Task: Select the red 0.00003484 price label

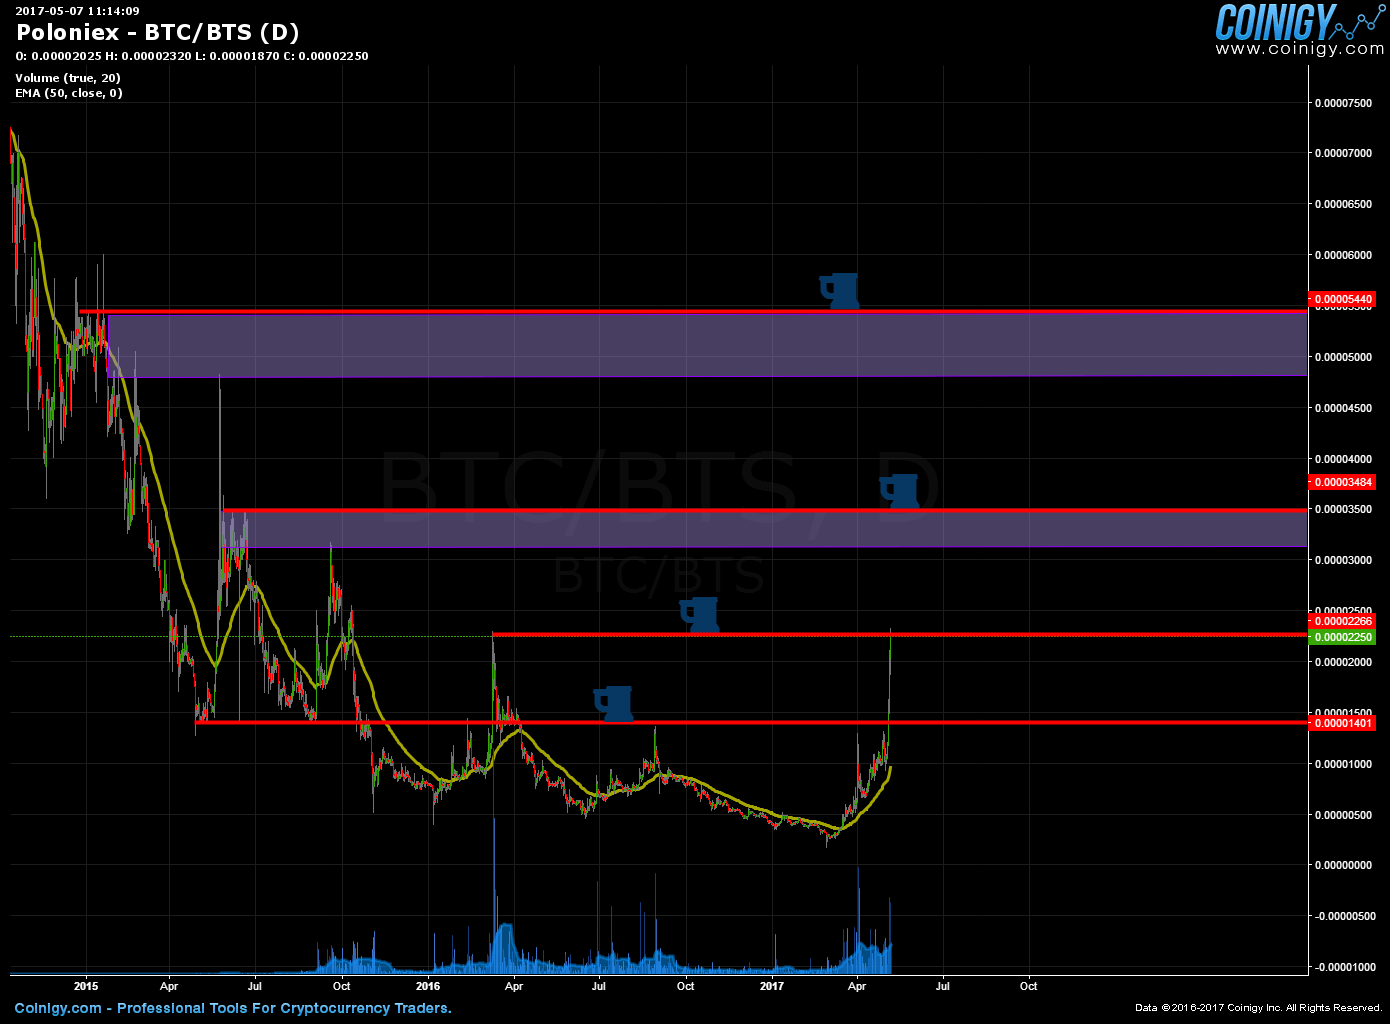Action: 1342,482
